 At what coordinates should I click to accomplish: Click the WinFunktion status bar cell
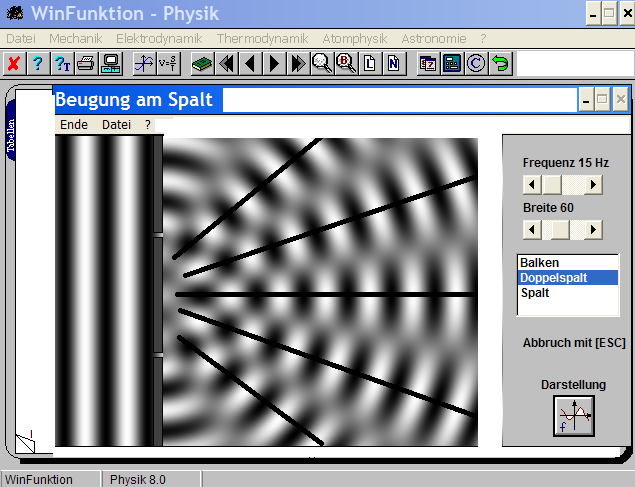pos(51,479)
